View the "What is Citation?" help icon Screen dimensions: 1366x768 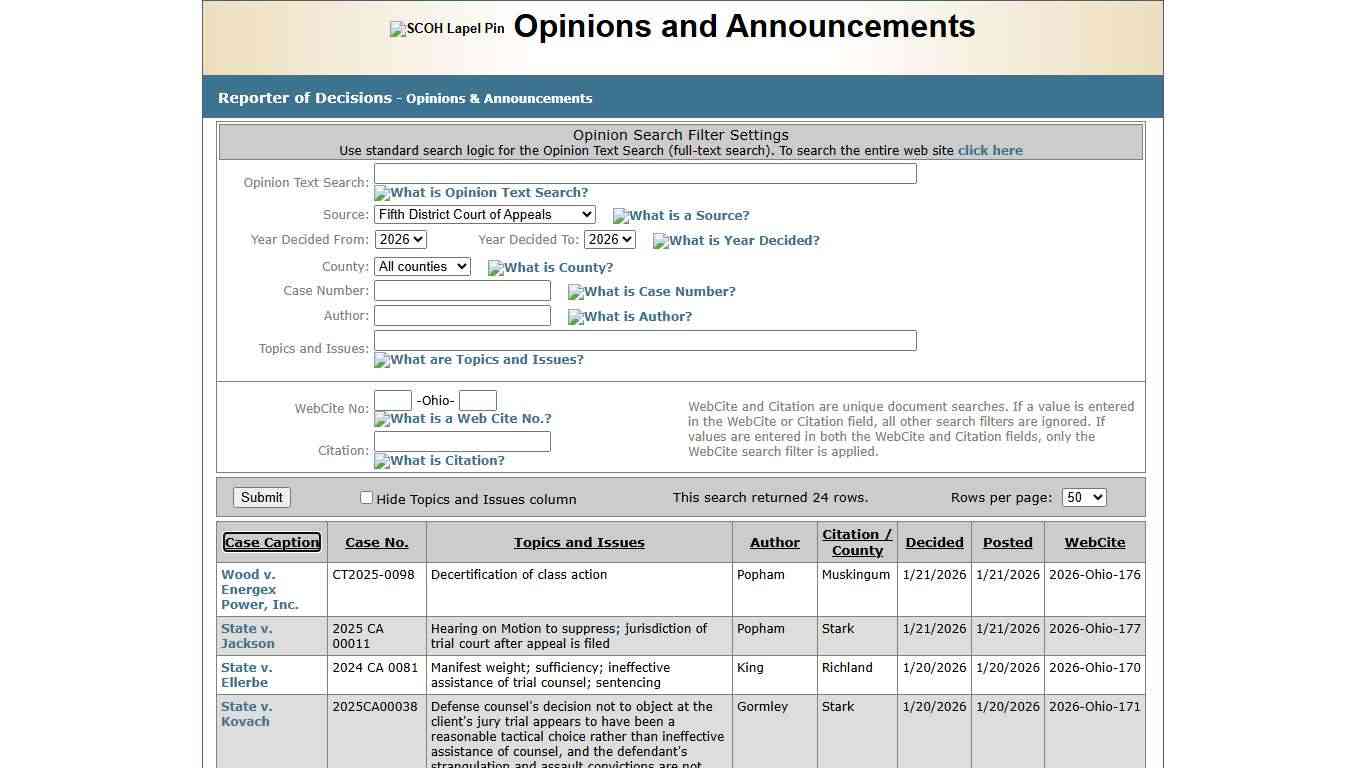coord(439,460)
